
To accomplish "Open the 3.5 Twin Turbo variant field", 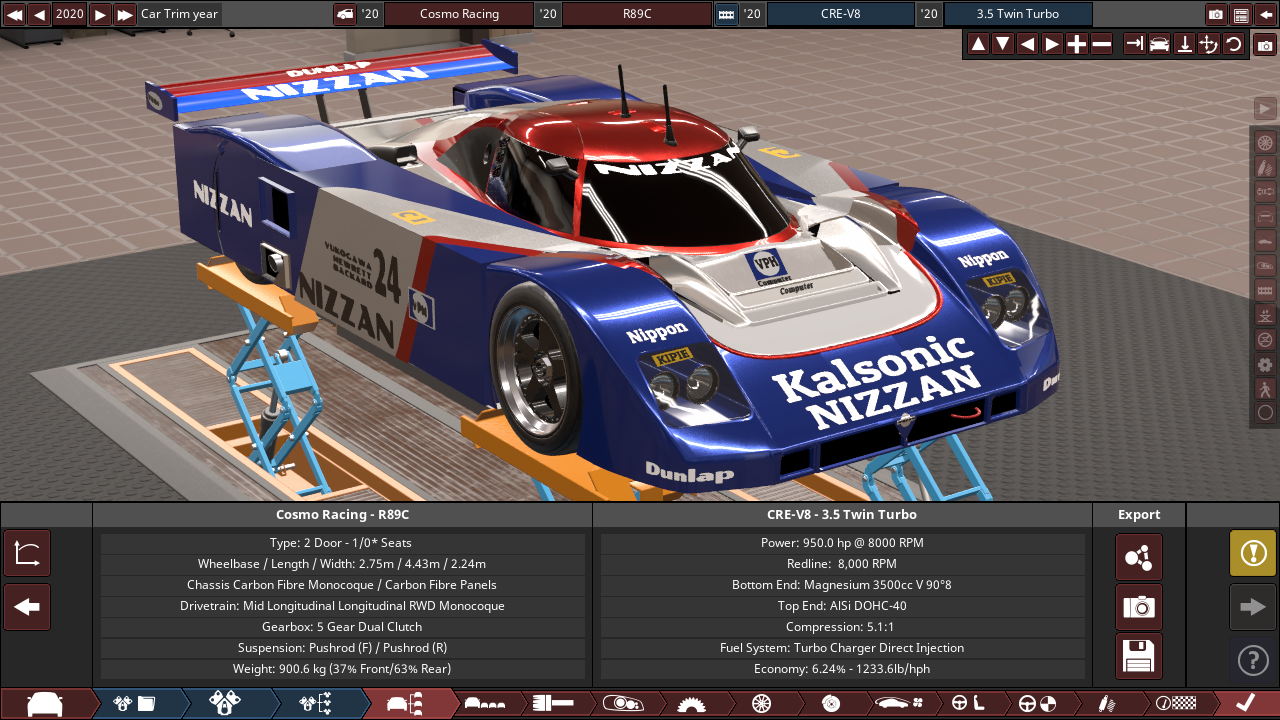I will pos(1018,14).
